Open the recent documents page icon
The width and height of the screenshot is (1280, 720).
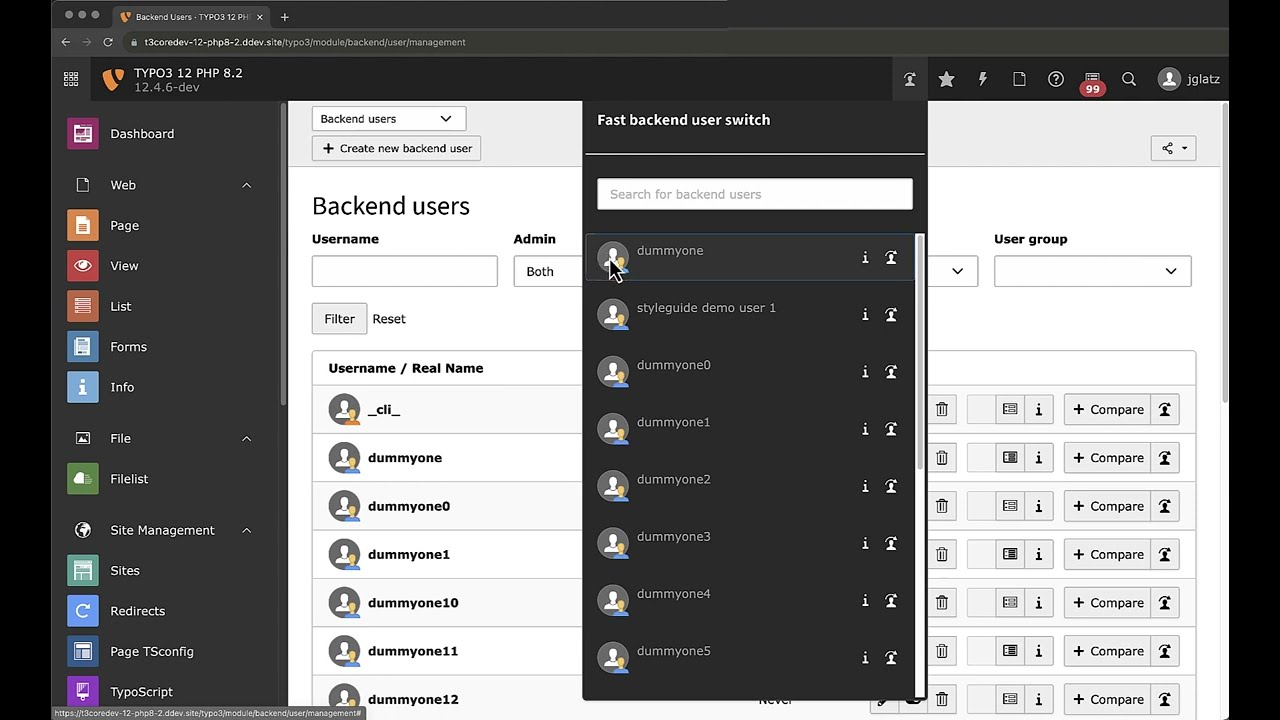[x=1019, y=79]
